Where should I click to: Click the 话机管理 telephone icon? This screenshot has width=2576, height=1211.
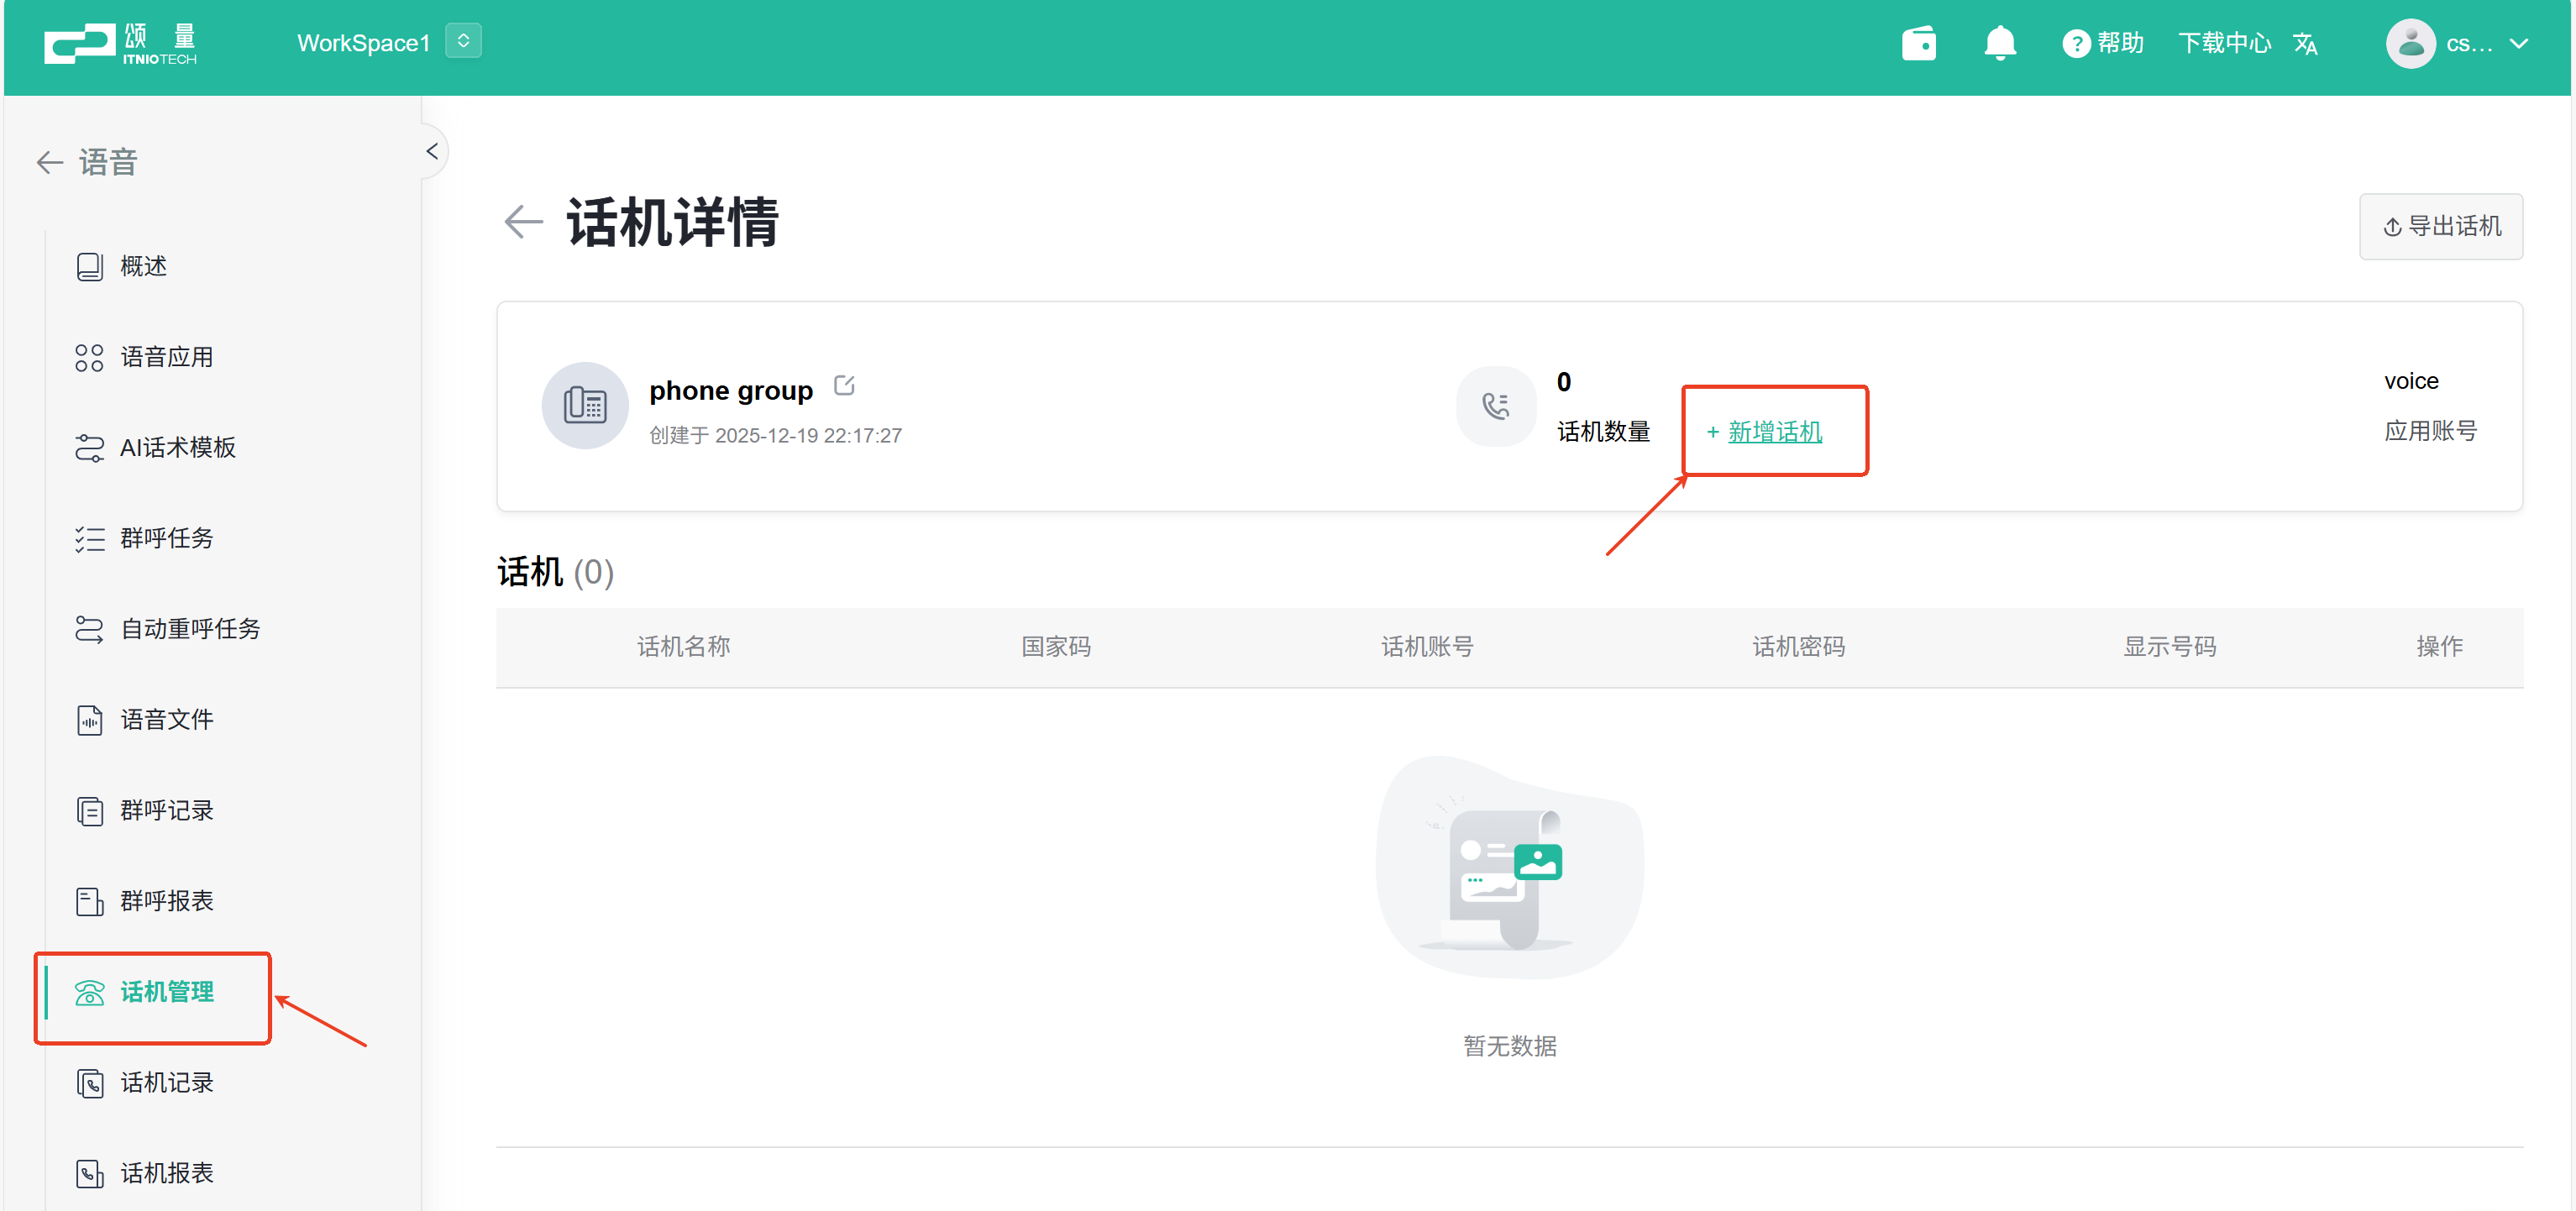click(89, 992)
